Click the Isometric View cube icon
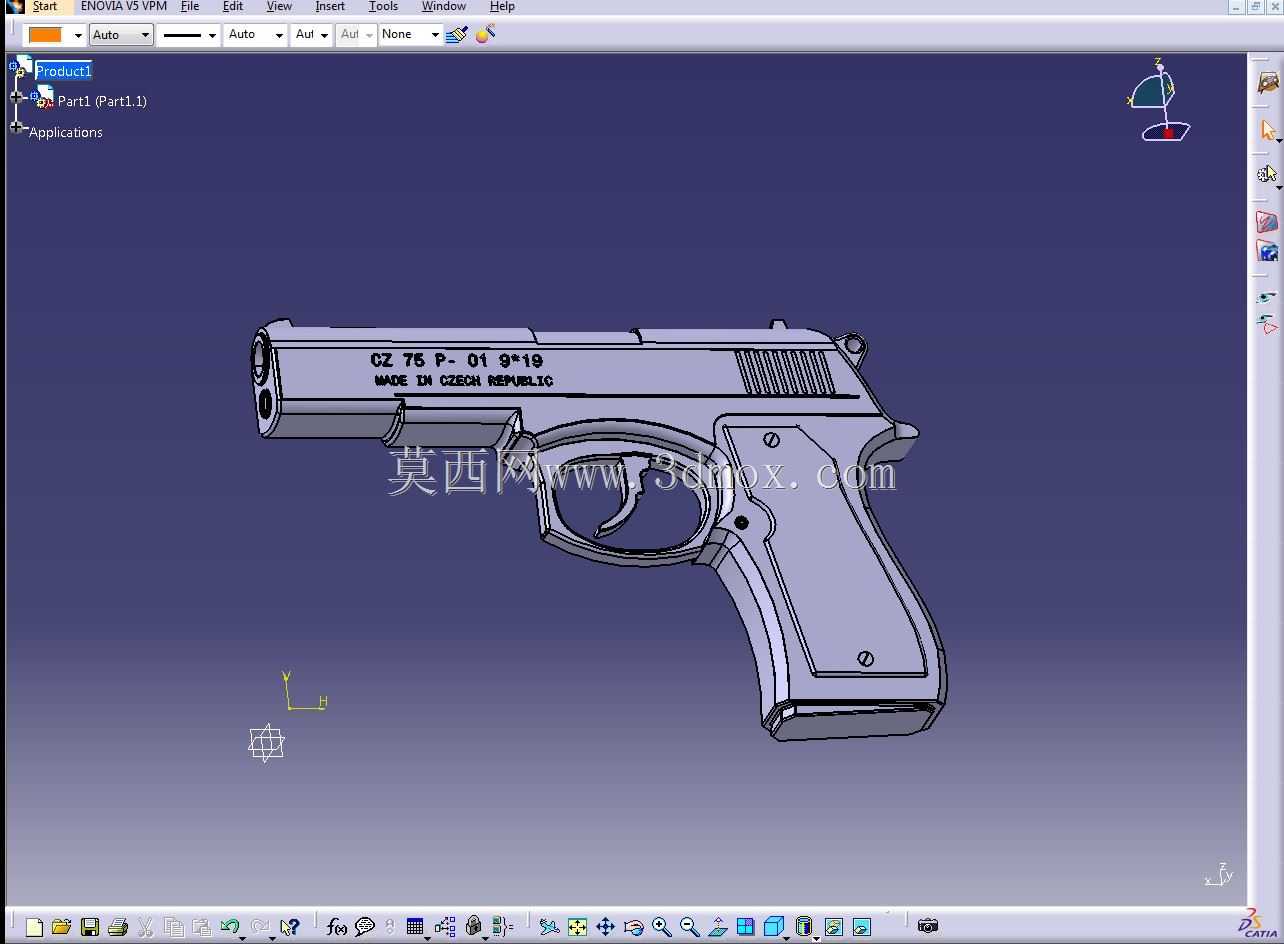1284x944 pixels. pyautogui.click(x=773, y=927)
